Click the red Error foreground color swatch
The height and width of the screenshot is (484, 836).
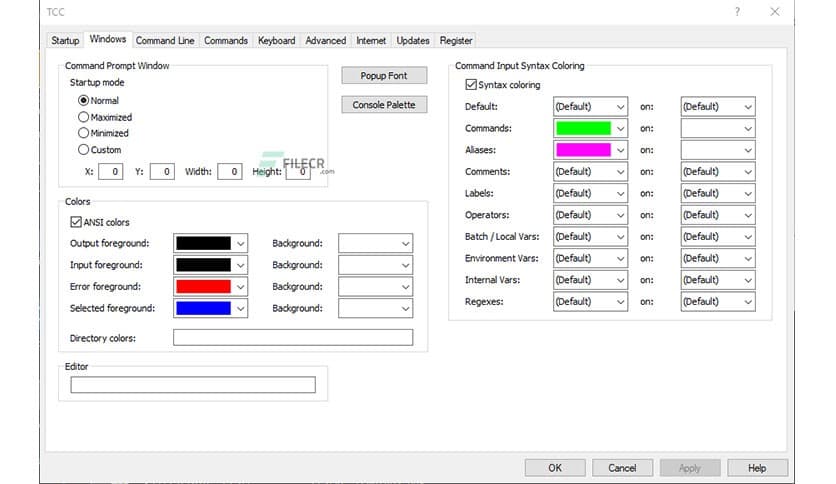pos(203,287)
